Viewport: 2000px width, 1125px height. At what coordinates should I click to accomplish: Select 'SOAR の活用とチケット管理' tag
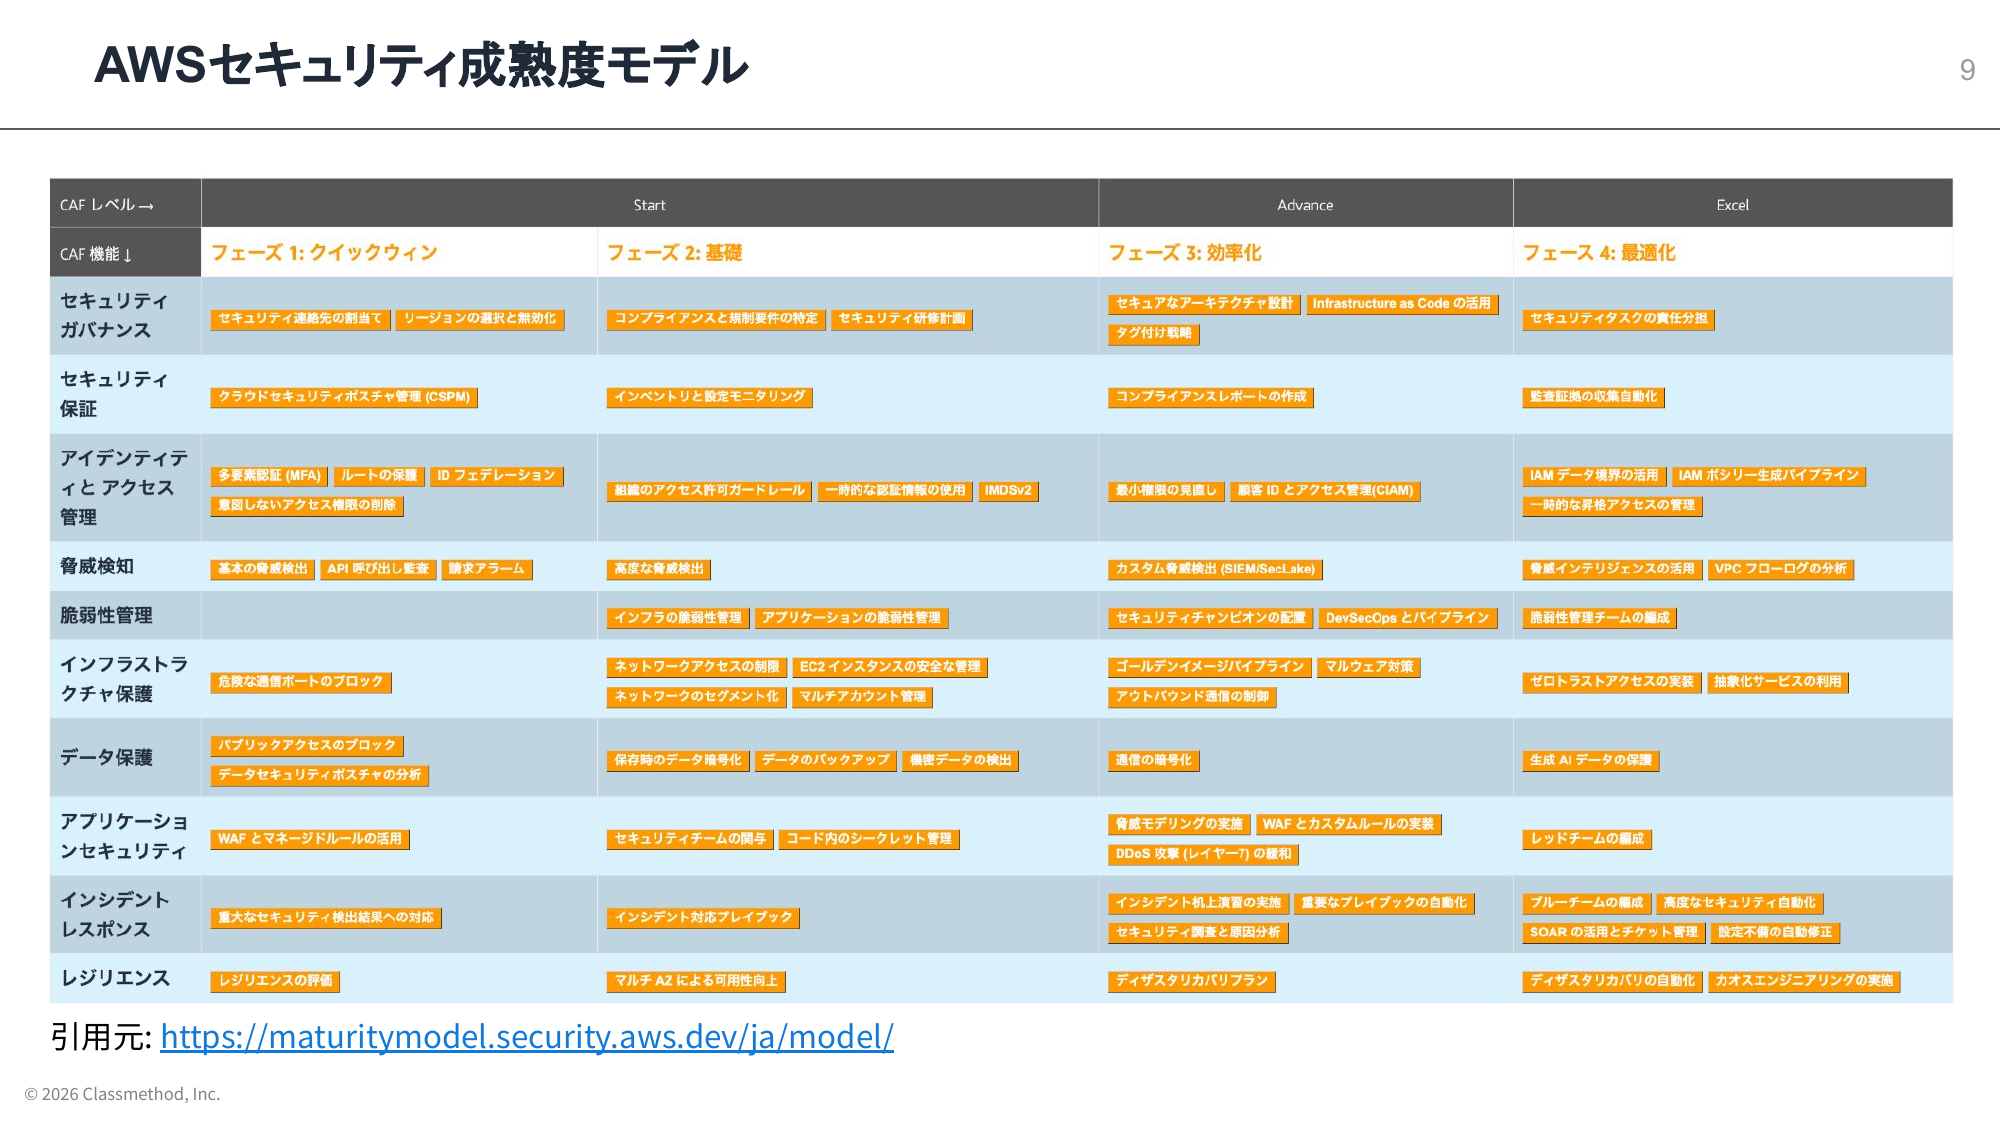click(1613, 933)
